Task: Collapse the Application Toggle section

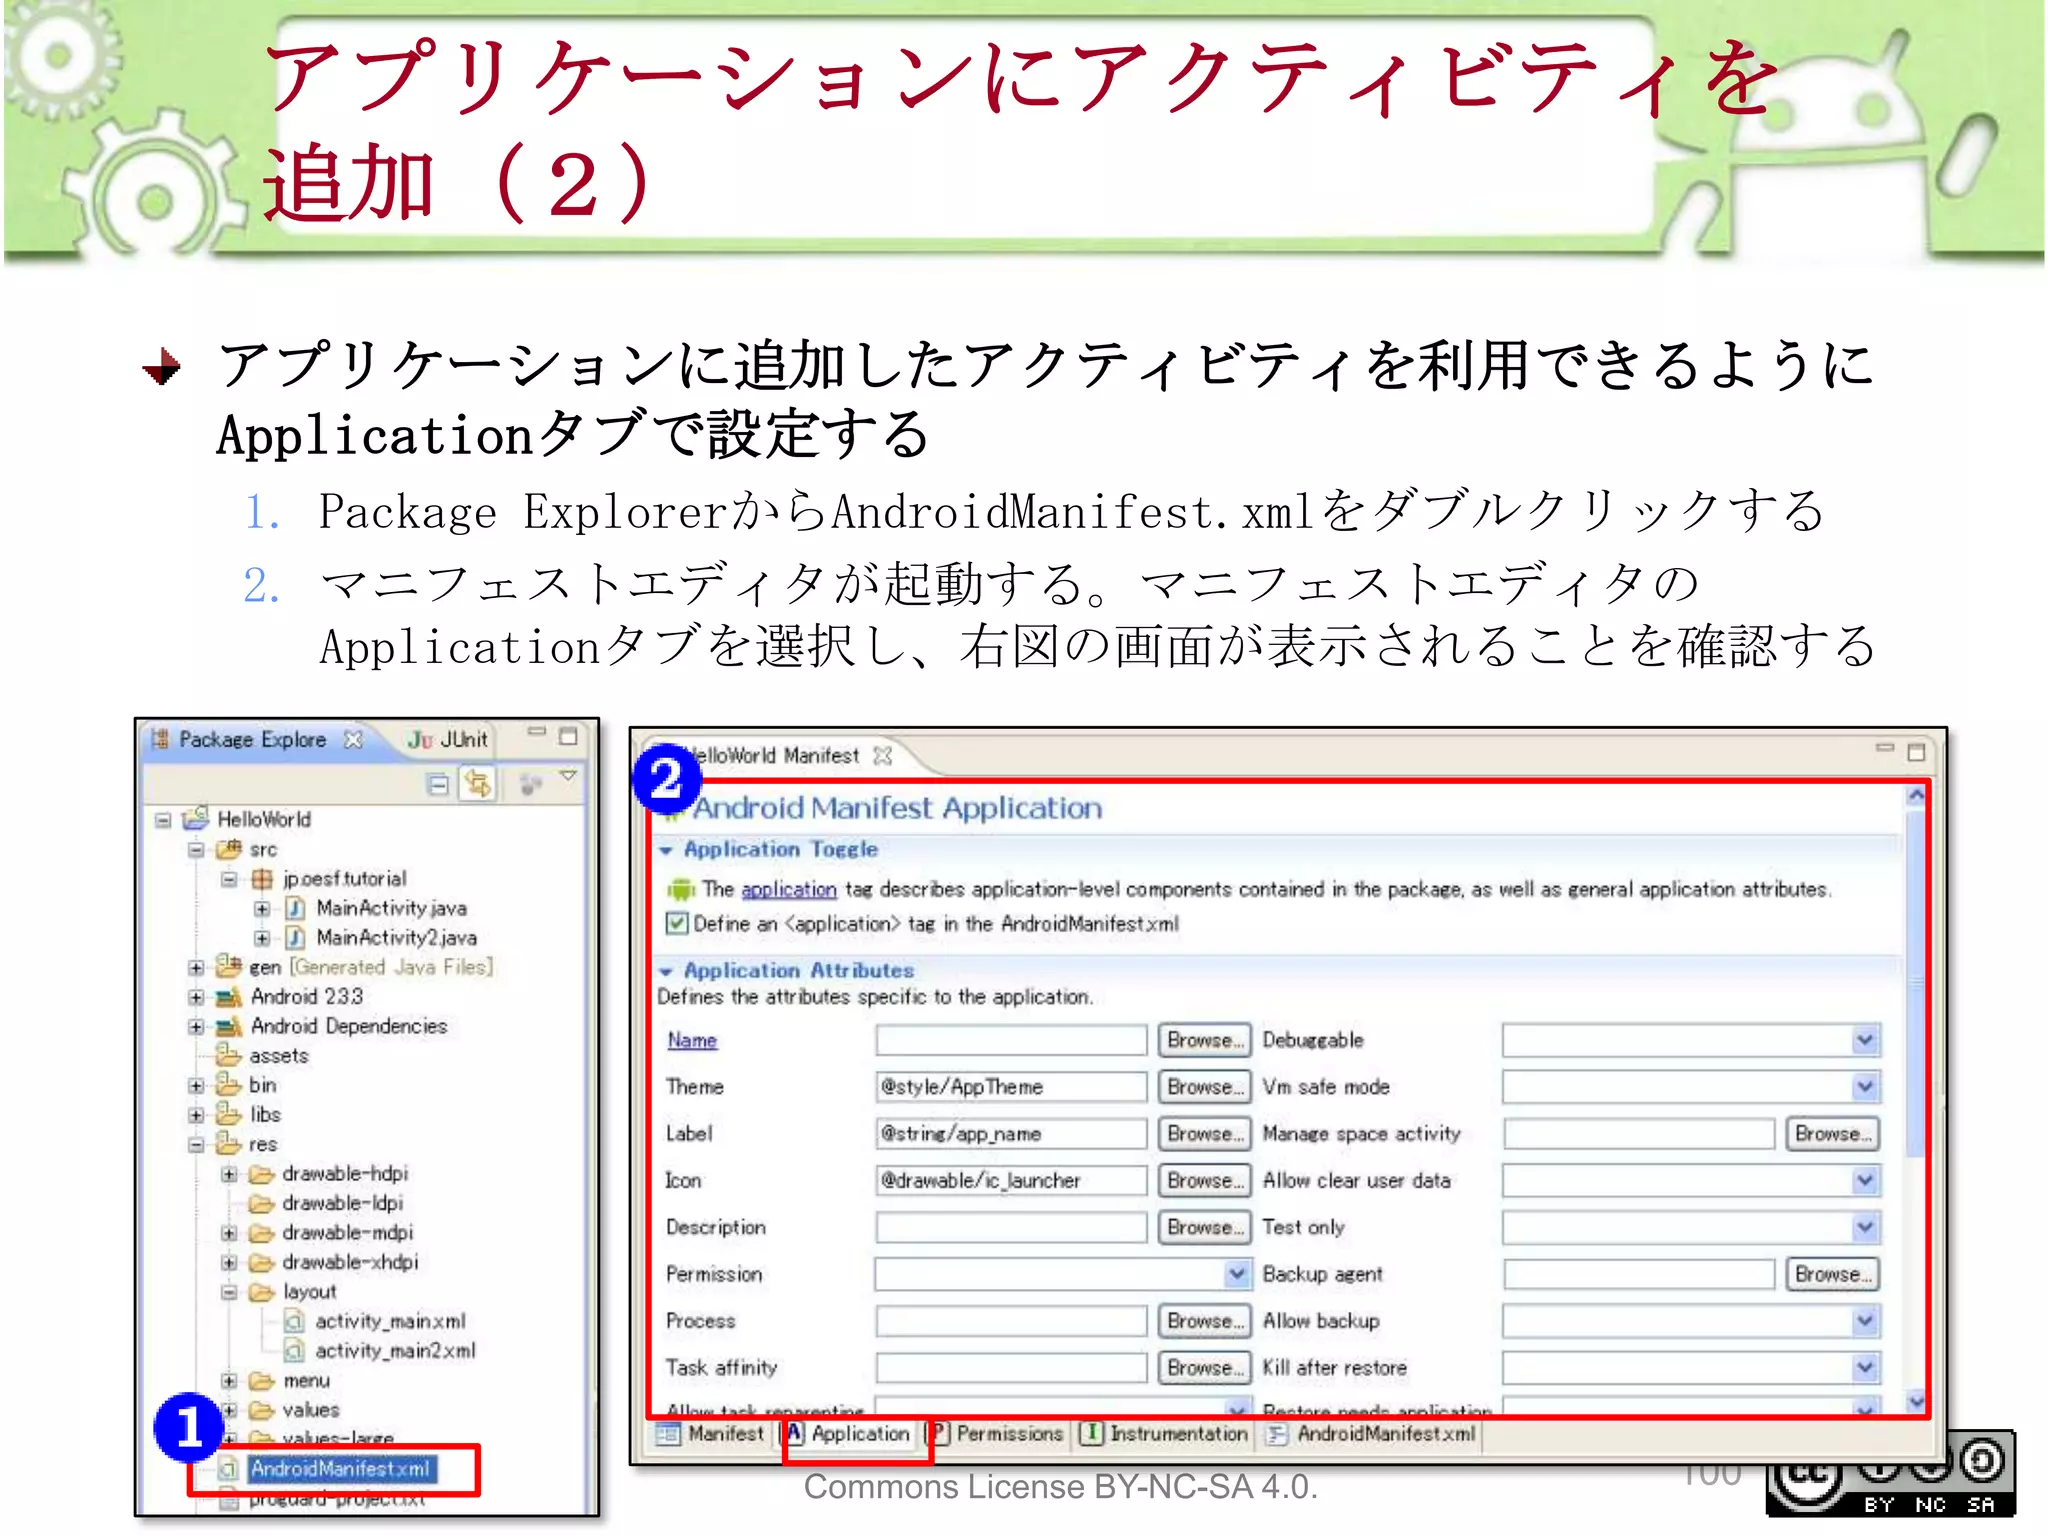Action: click(666, 850)
